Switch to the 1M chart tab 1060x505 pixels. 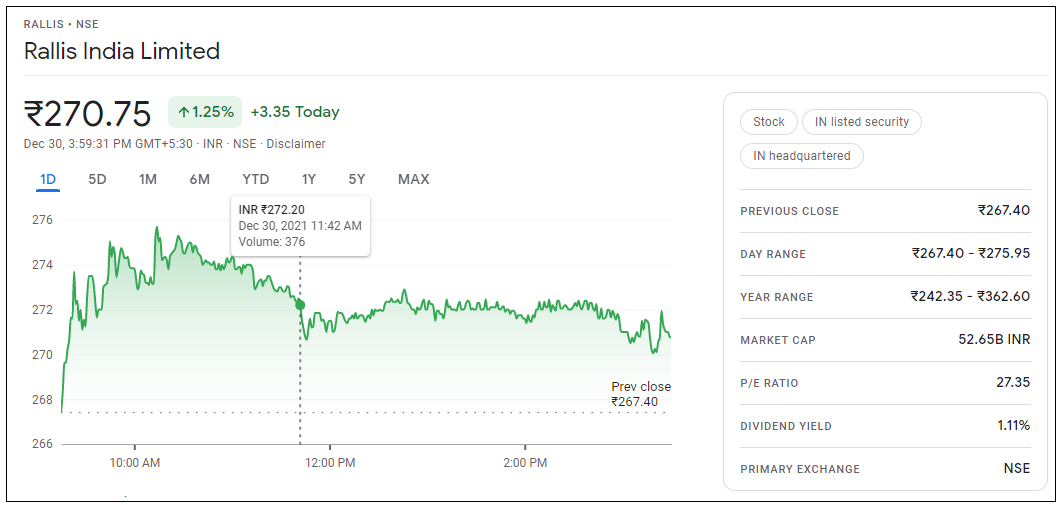pos(148,179)
